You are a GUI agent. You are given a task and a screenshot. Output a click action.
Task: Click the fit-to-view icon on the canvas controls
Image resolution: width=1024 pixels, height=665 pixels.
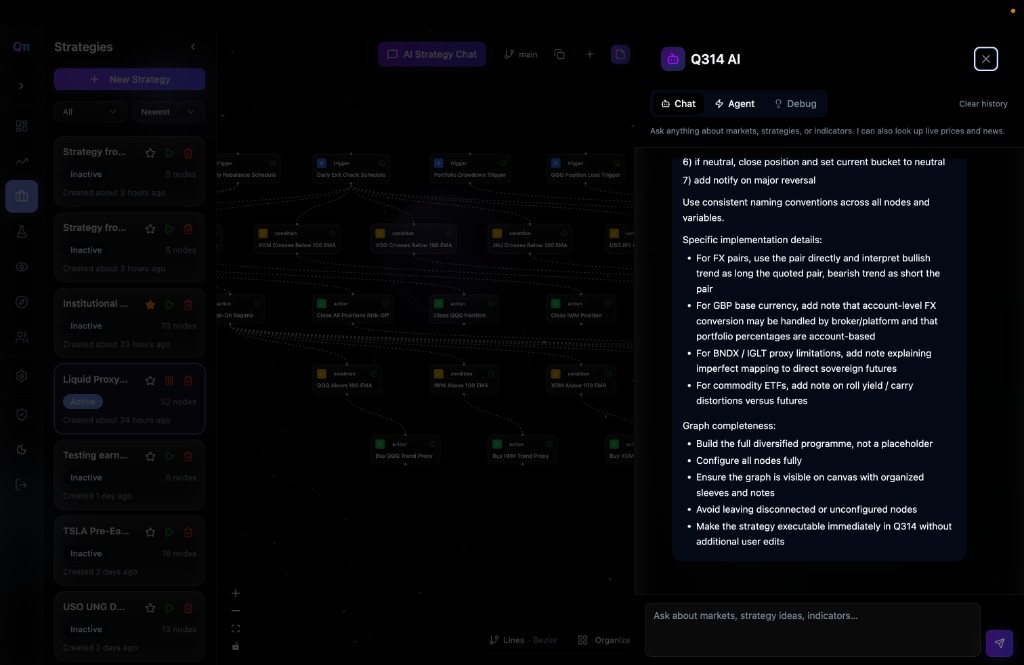point(235,628)
